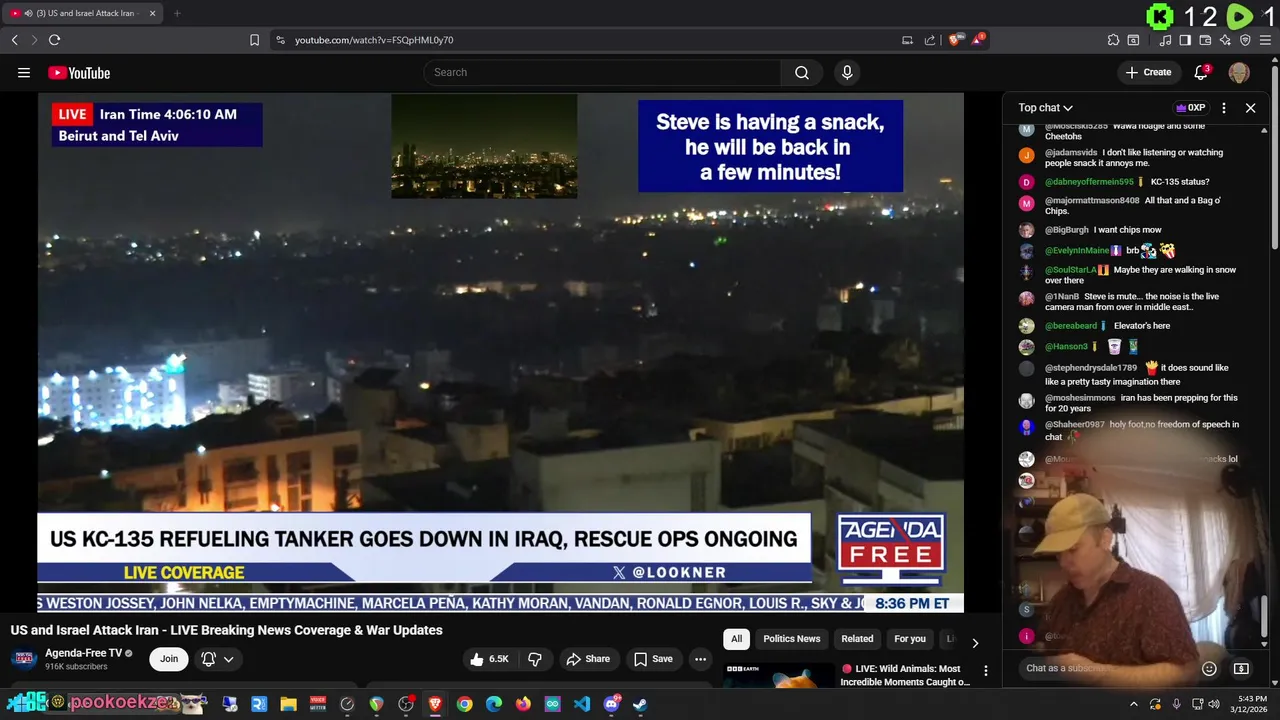Open YouTube notifications bell
Image resolution: width=1280 pixels, height=720 pixels.
[x=1202, y=72]
